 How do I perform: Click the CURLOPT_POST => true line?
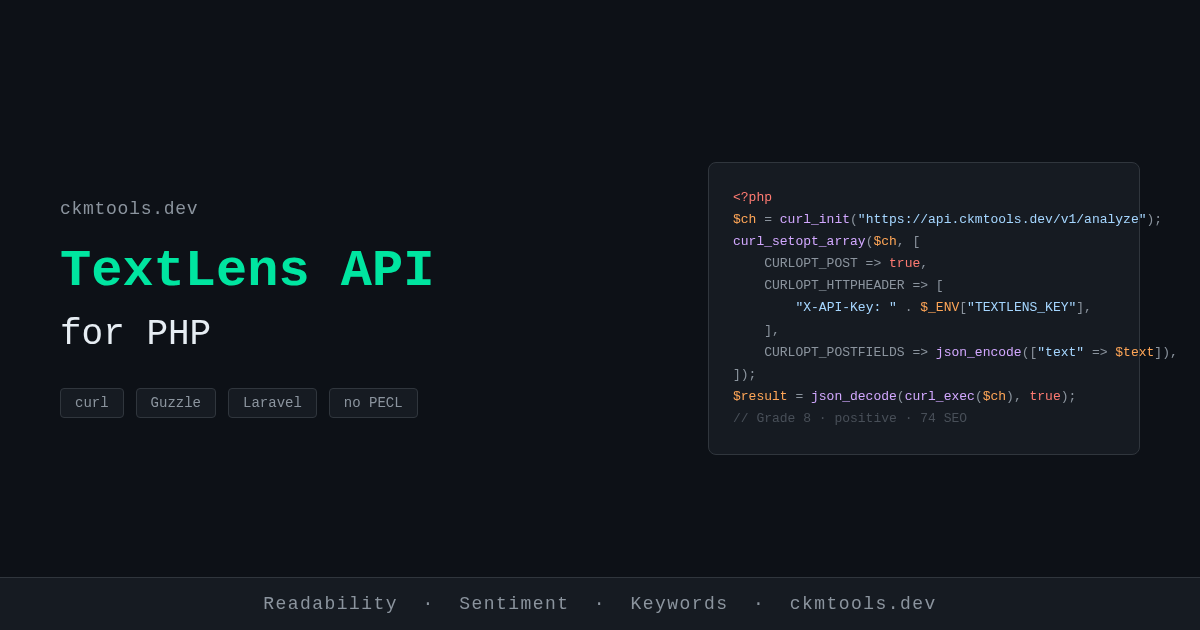(846, 264)
